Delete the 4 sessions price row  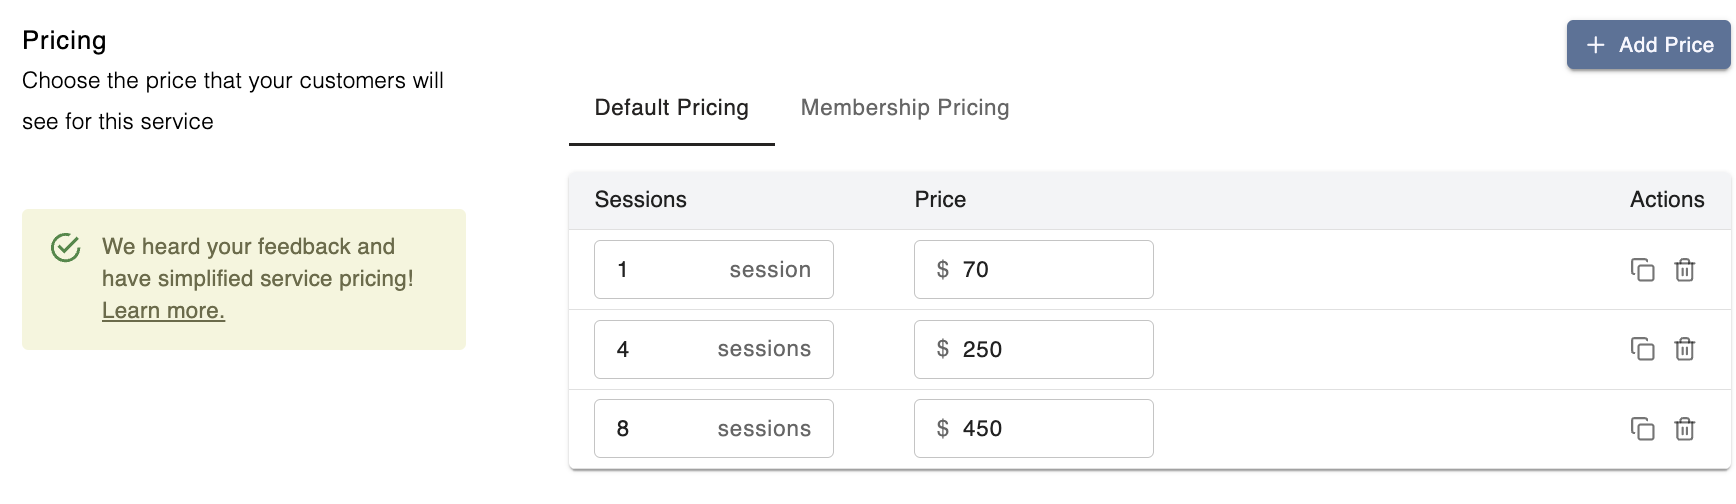click(x=1685, y=349)
